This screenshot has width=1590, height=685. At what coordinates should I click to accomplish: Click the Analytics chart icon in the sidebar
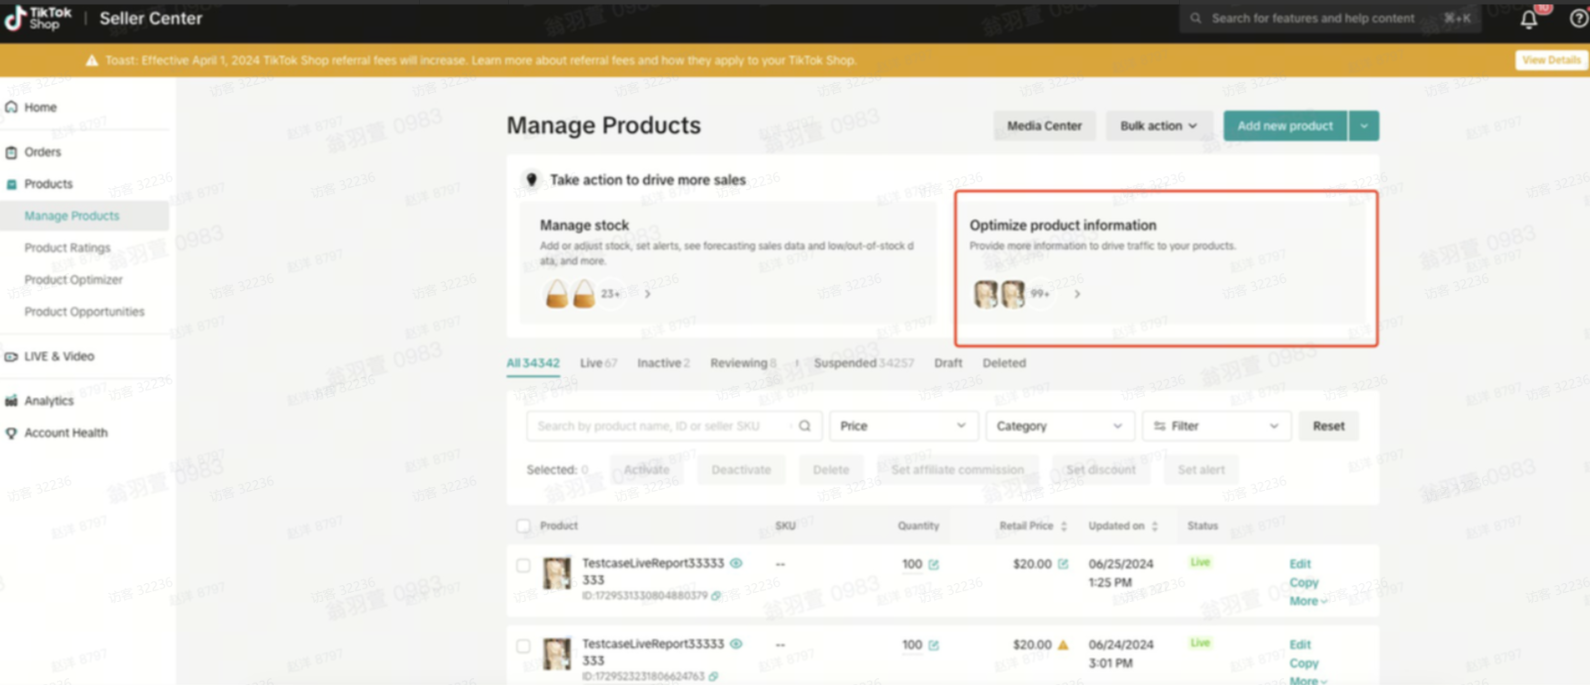tap(11, 400)
